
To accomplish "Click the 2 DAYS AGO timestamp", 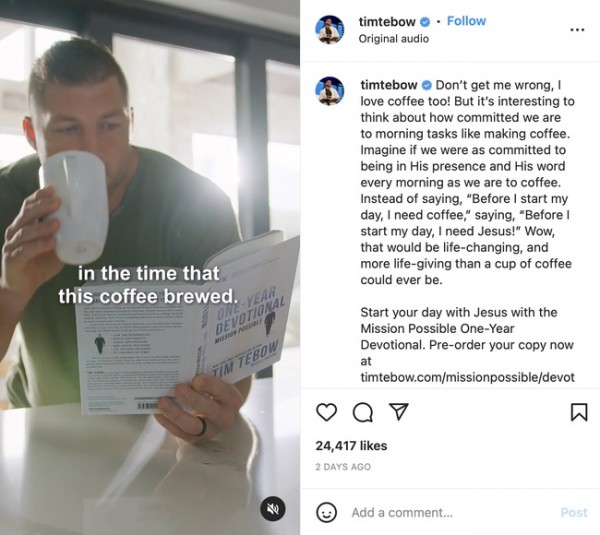I will (343, 467).
